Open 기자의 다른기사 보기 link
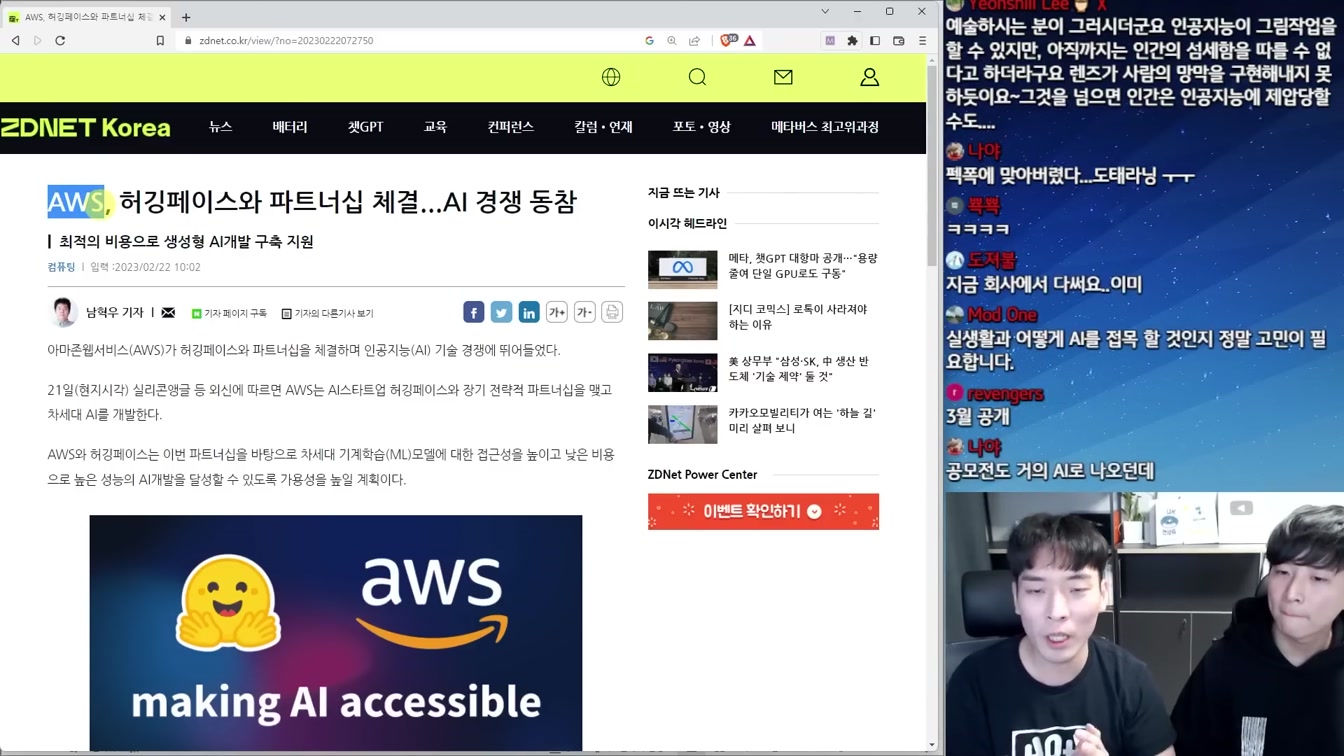1344x756 pixels. [328, 313]
